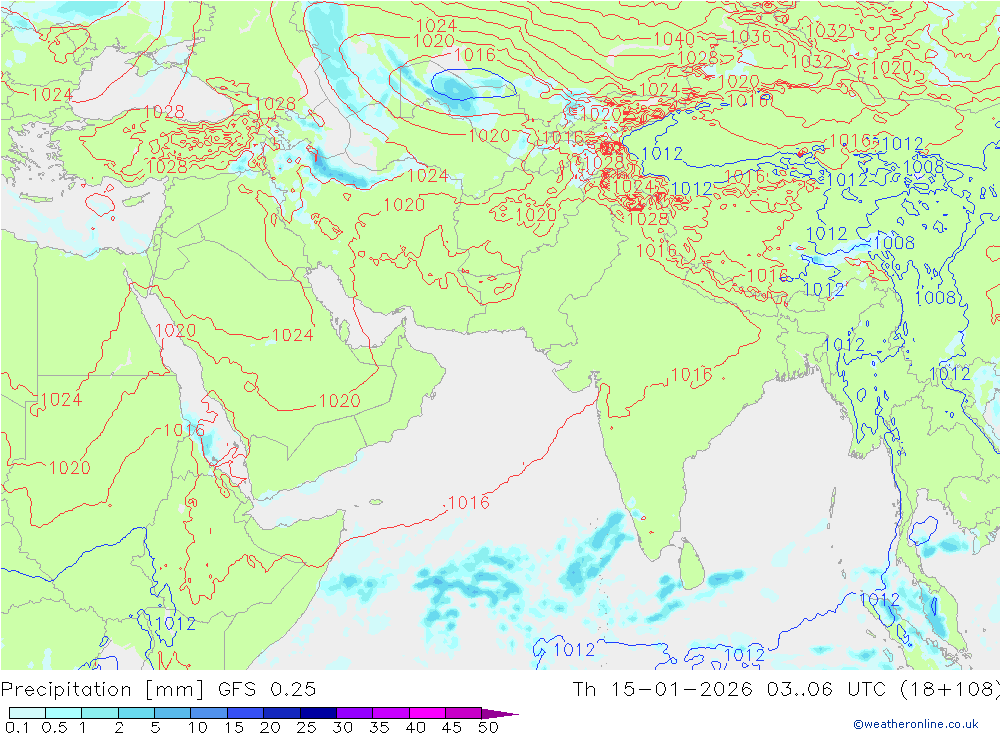This screenshot has height=733, width=1000.
Task: Select the 10–15 mm legend color box
Action: 209,713
